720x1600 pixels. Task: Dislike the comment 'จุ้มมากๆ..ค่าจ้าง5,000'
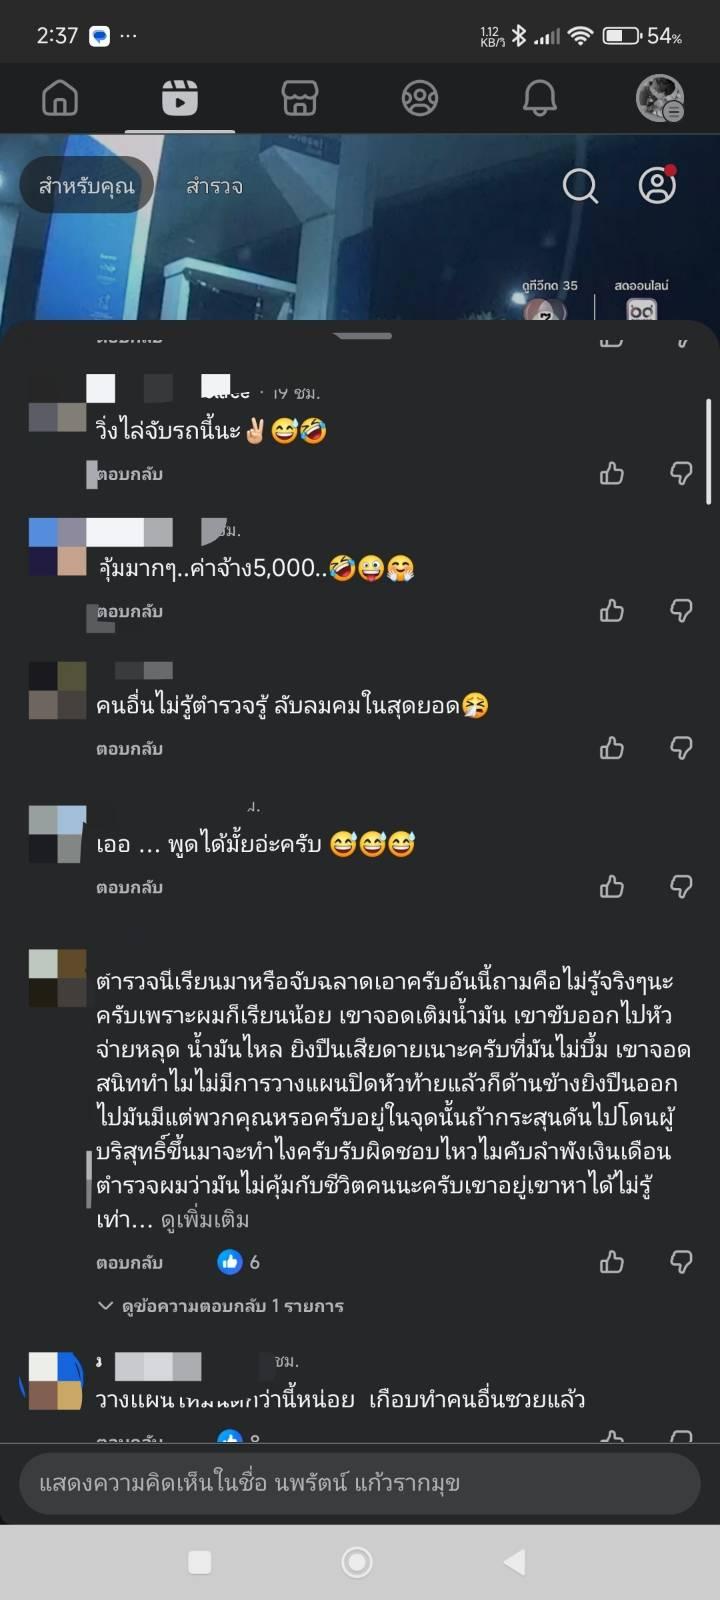point(681,610)
